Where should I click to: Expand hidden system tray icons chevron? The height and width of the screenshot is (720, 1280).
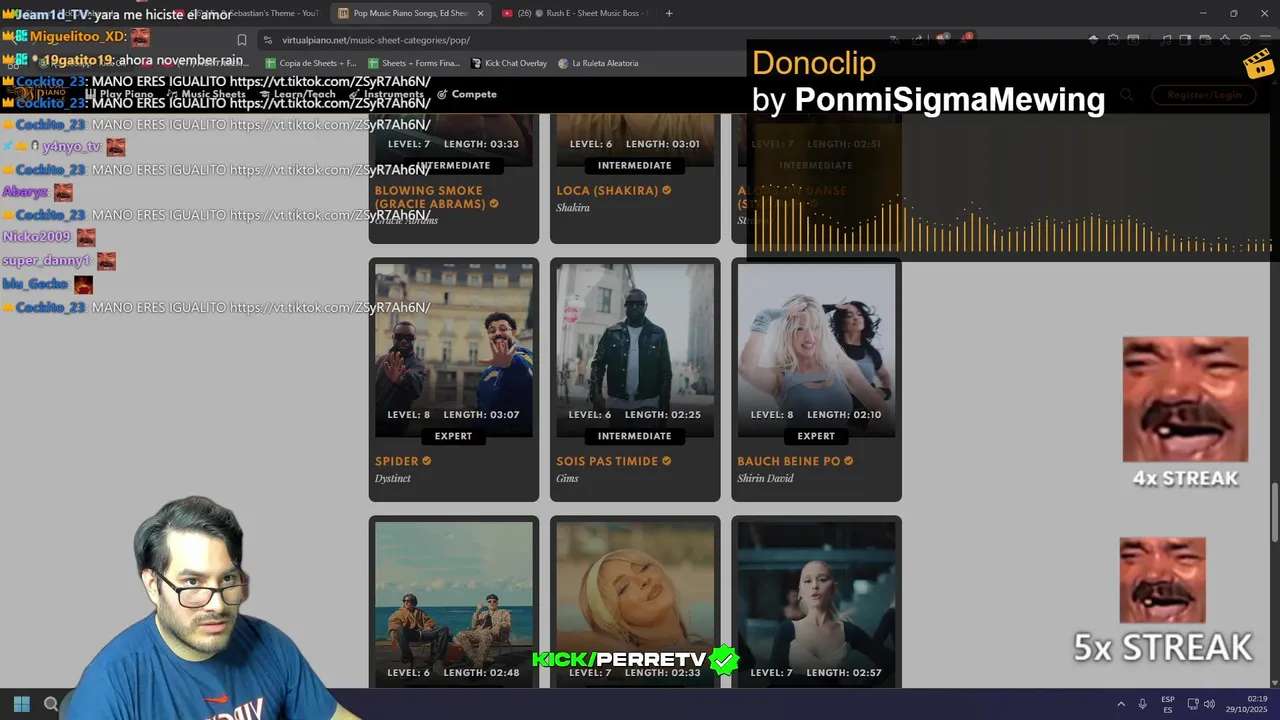pyautogui.click(x=1121, y=704)
